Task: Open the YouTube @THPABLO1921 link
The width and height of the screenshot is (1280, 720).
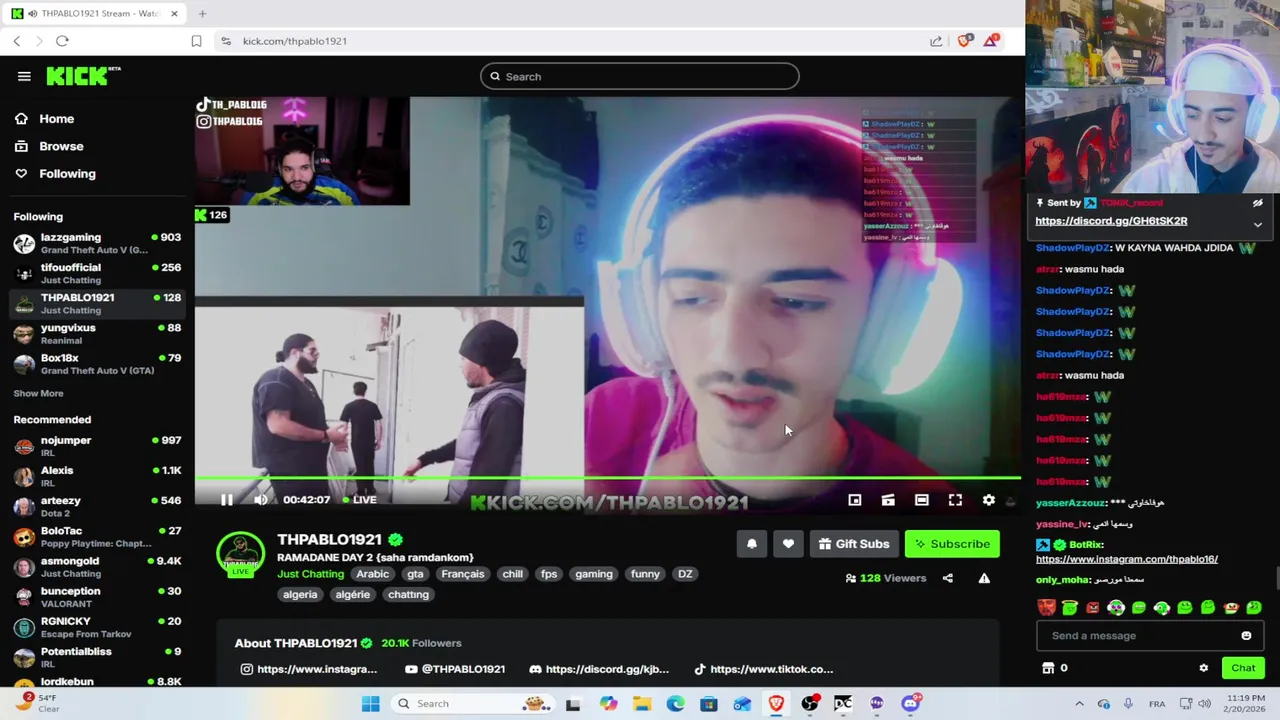Action: (455, 669)
